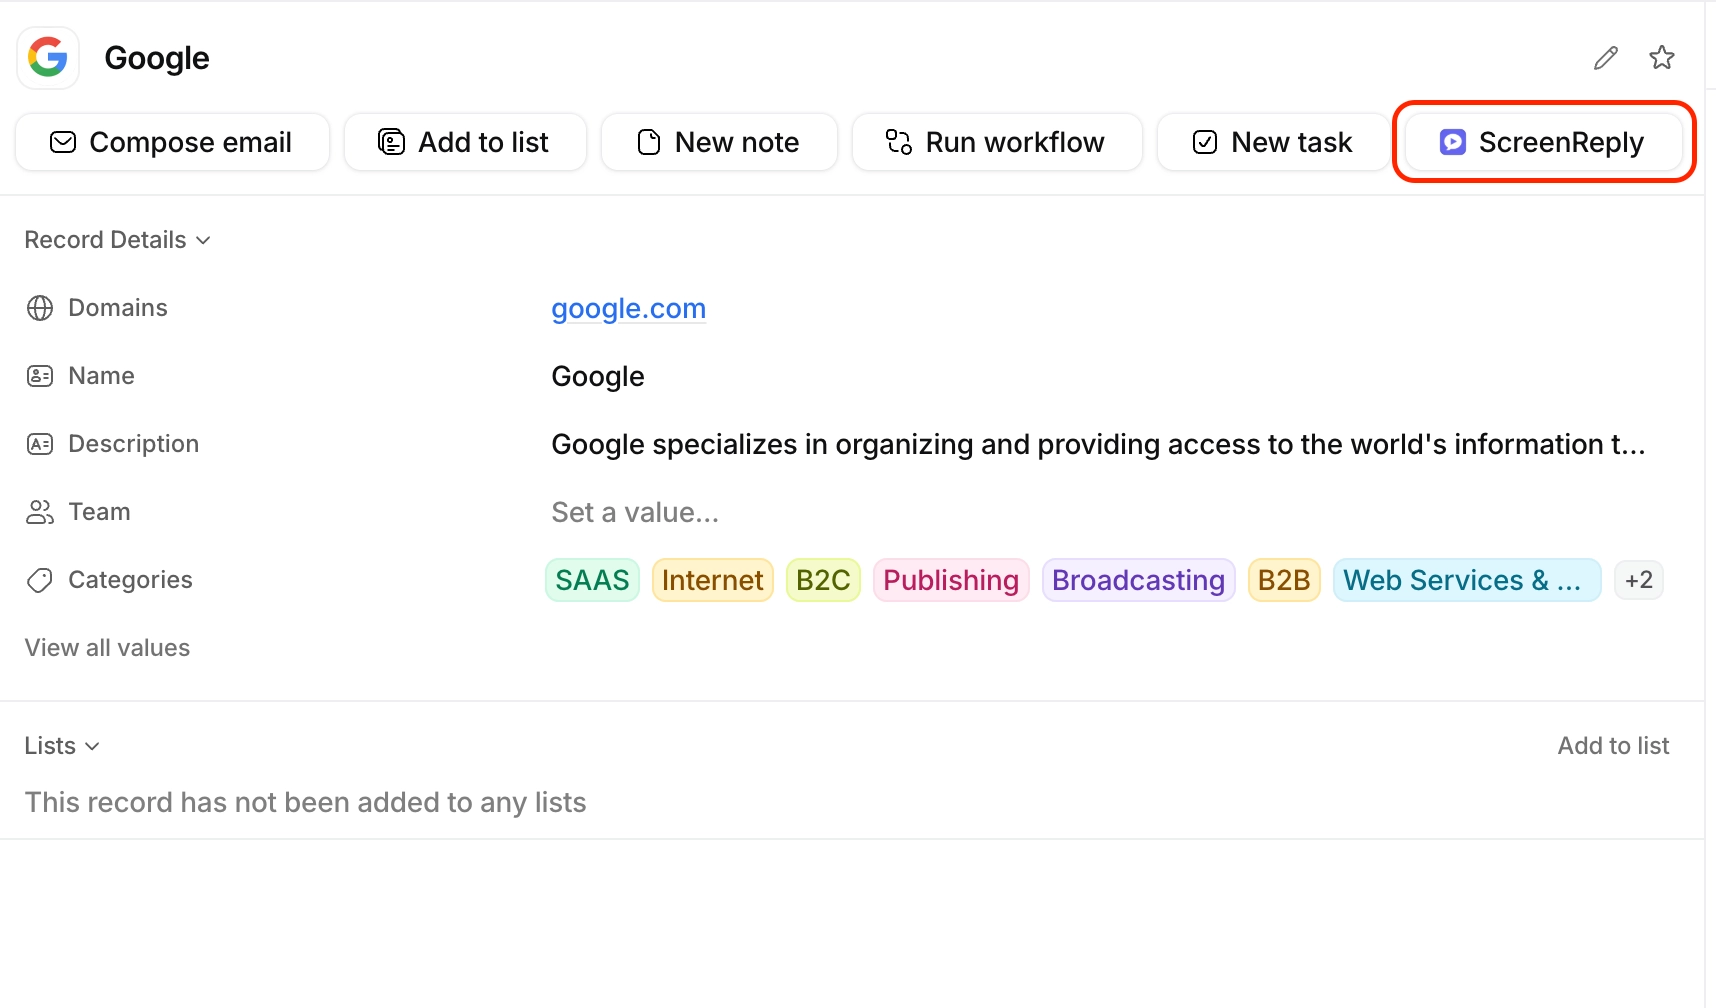Open the ScreenReply action
This screenshot has height=1008, width=1716.
pyautogui.click(x=1543, y=142)
